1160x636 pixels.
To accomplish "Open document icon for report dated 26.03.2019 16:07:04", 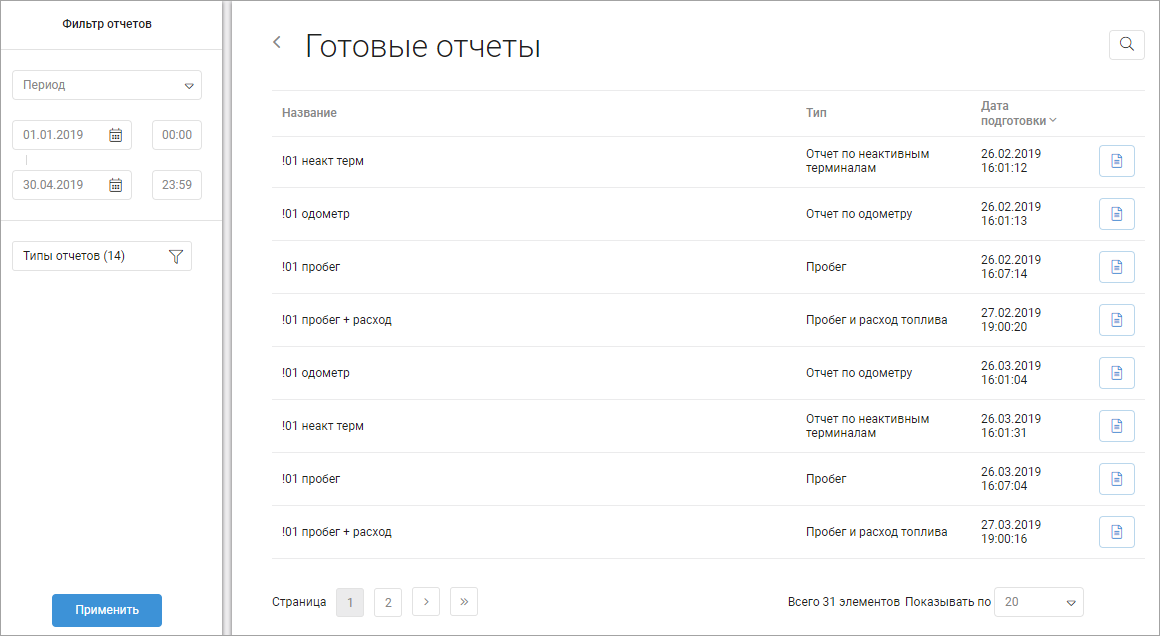I will (1116, 479).
